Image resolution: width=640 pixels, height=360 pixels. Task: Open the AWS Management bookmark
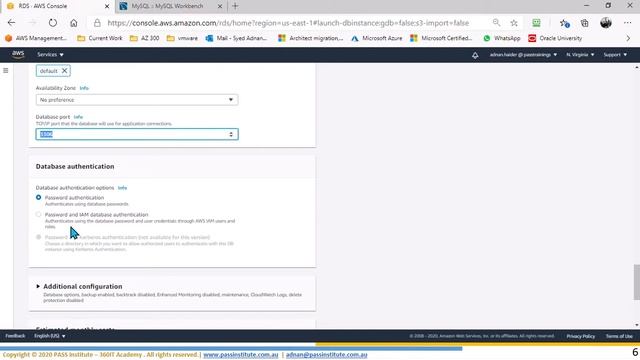pos(36,38)
